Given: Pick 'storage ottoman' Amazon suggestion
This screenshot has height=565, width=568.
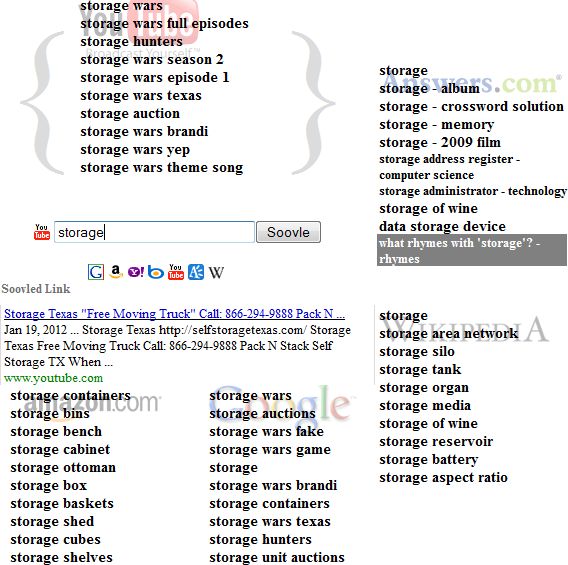Looking at the screenshot, I should coord(63,468).
